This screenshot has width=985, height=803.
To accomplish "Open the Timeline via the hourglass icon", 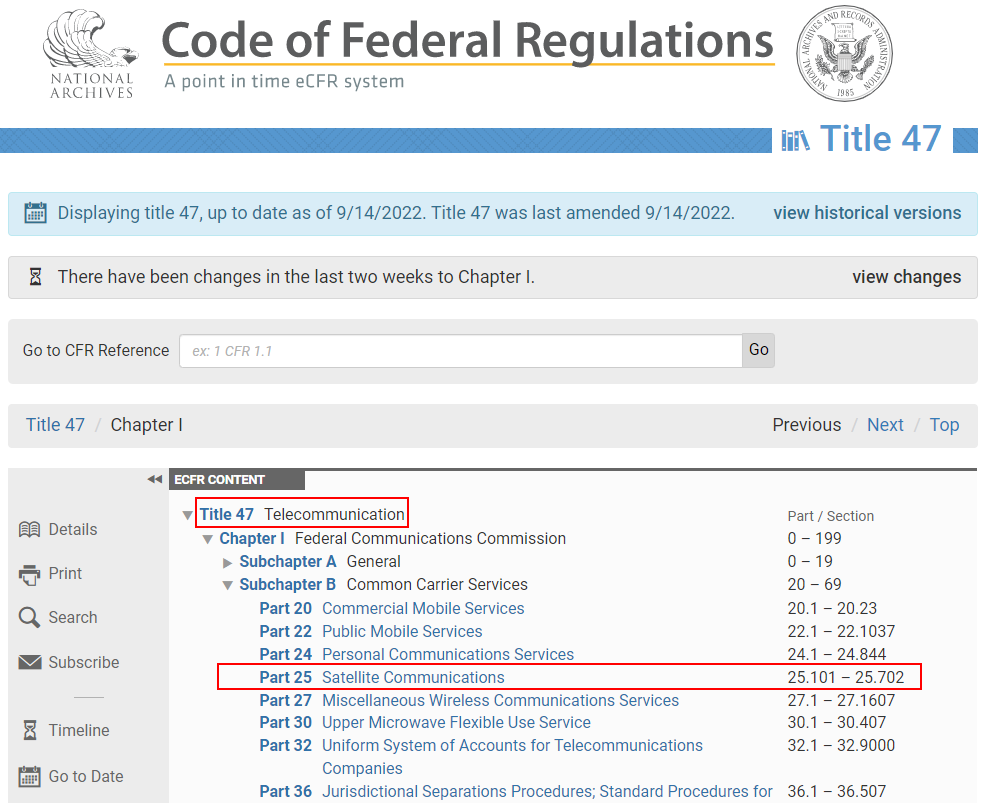I will [31, 730].
